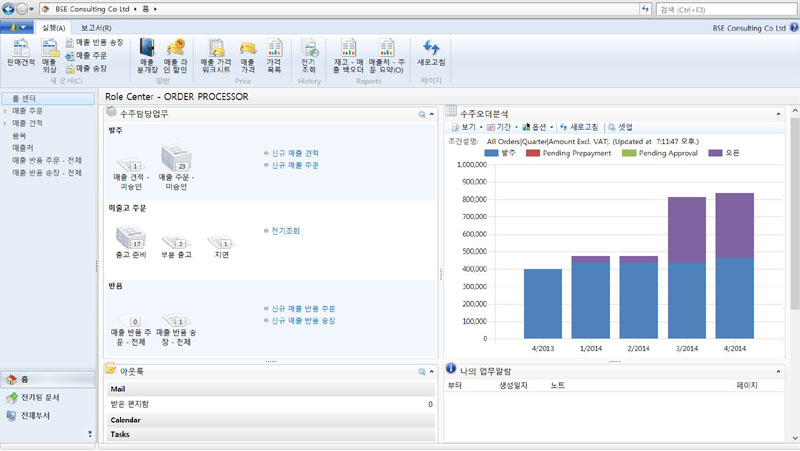Screen dimensions: 800x451
Task: Select 매출 반품 송장 - 전체 in navigation
Action: coord(47,173)
